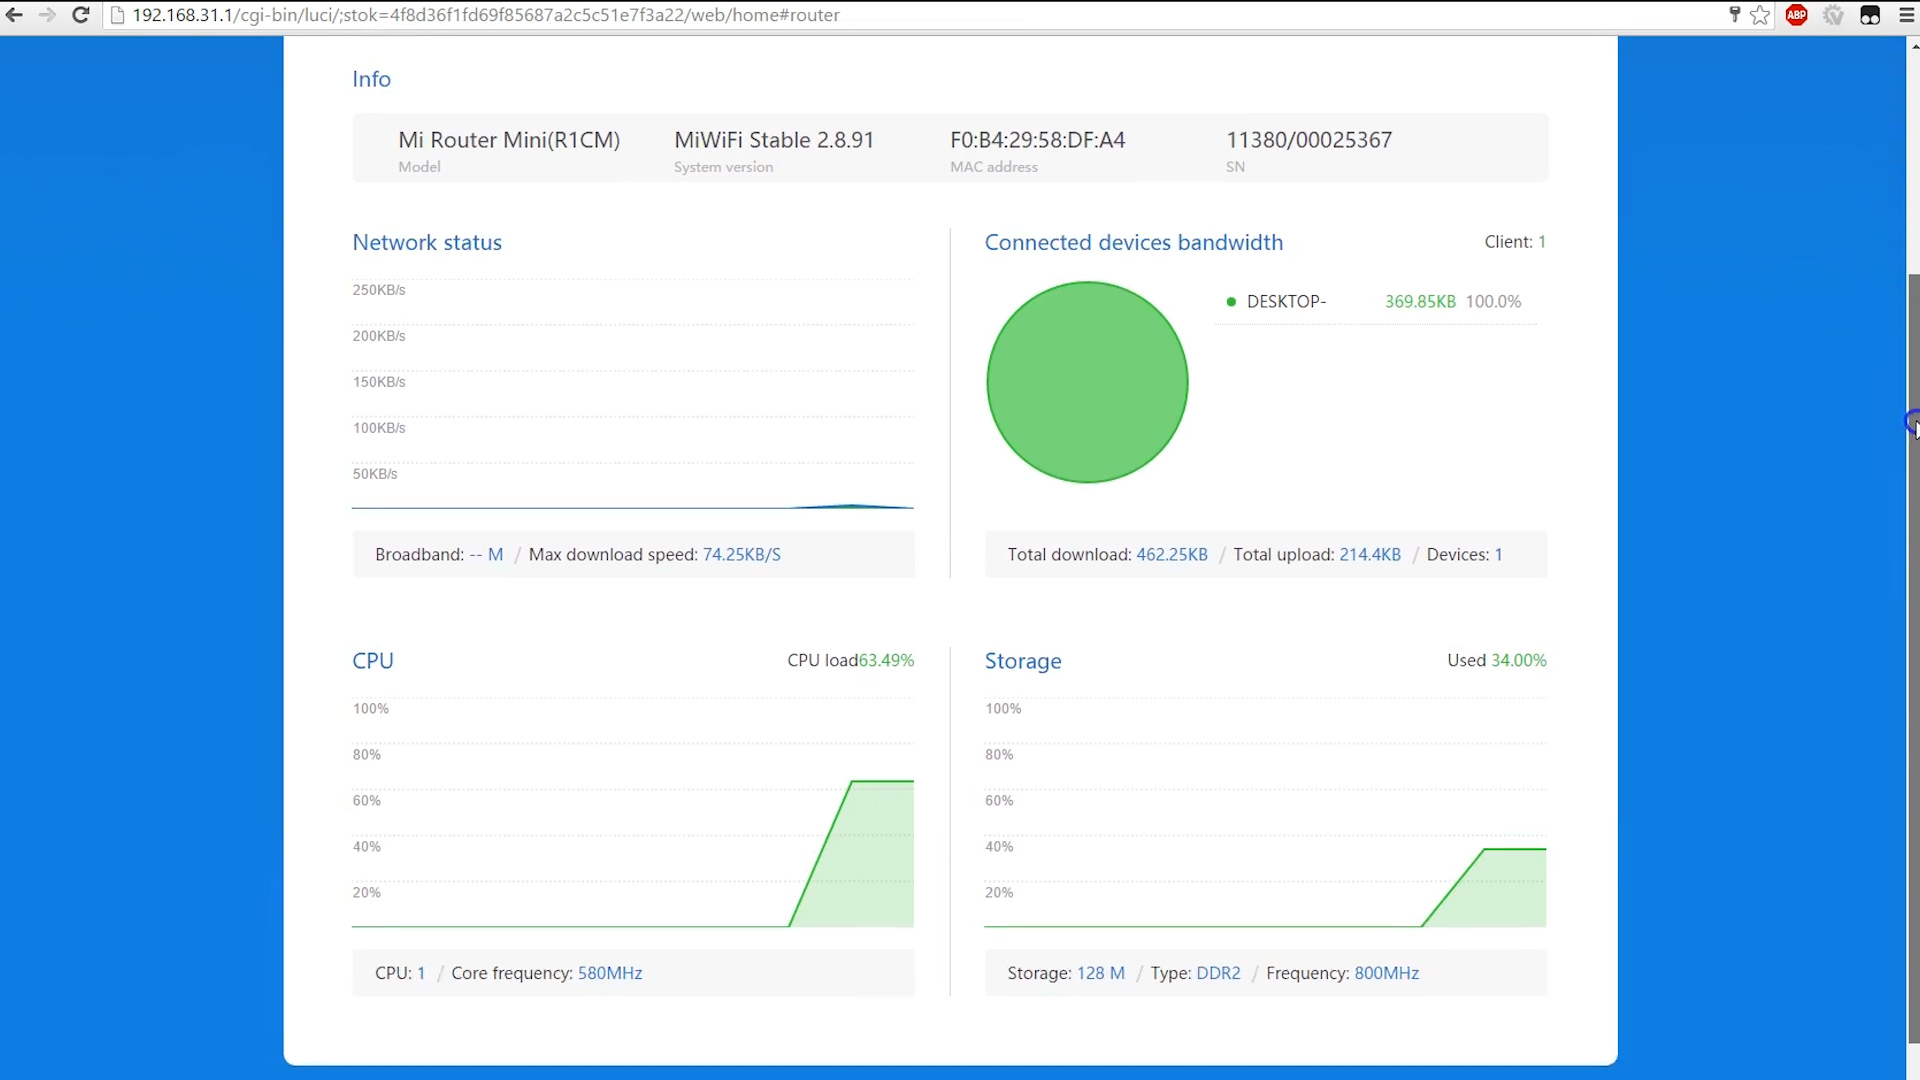Image resolution: width=1920 pixels, height=1080 pixels.
Task: Click the Network status heading
Action: point(427,243)
